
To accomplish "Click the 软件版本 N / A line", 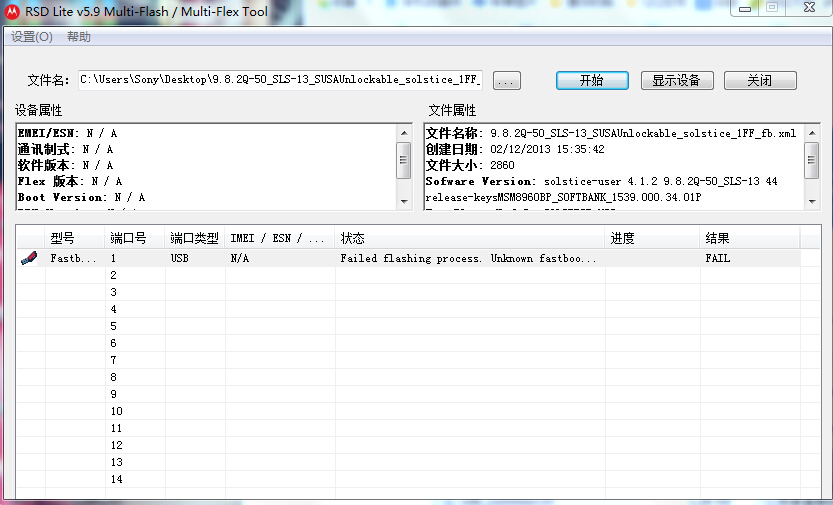I will 65,165.
